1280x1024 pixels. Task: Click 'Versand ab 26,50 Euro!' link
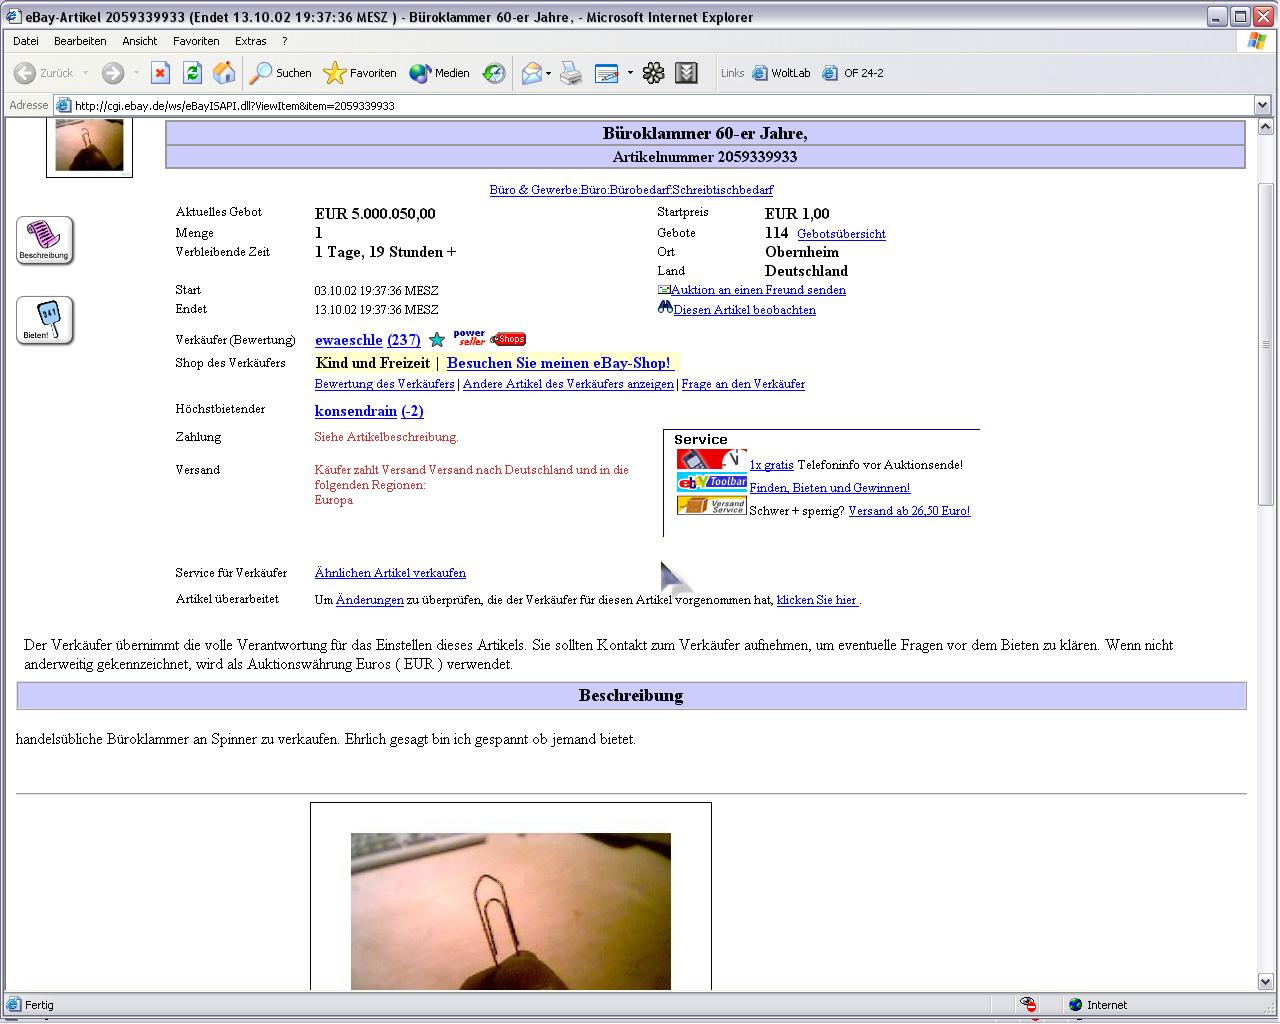coord(909,511)
